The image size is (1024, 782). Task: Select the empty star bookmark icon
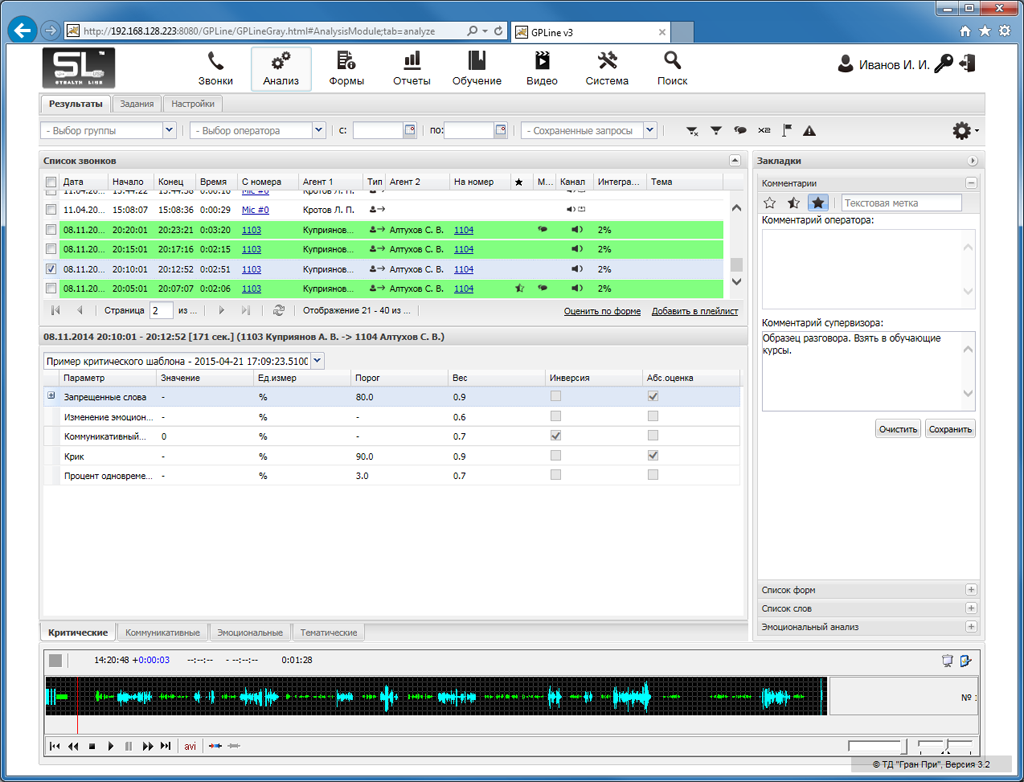tap(769, 203)
